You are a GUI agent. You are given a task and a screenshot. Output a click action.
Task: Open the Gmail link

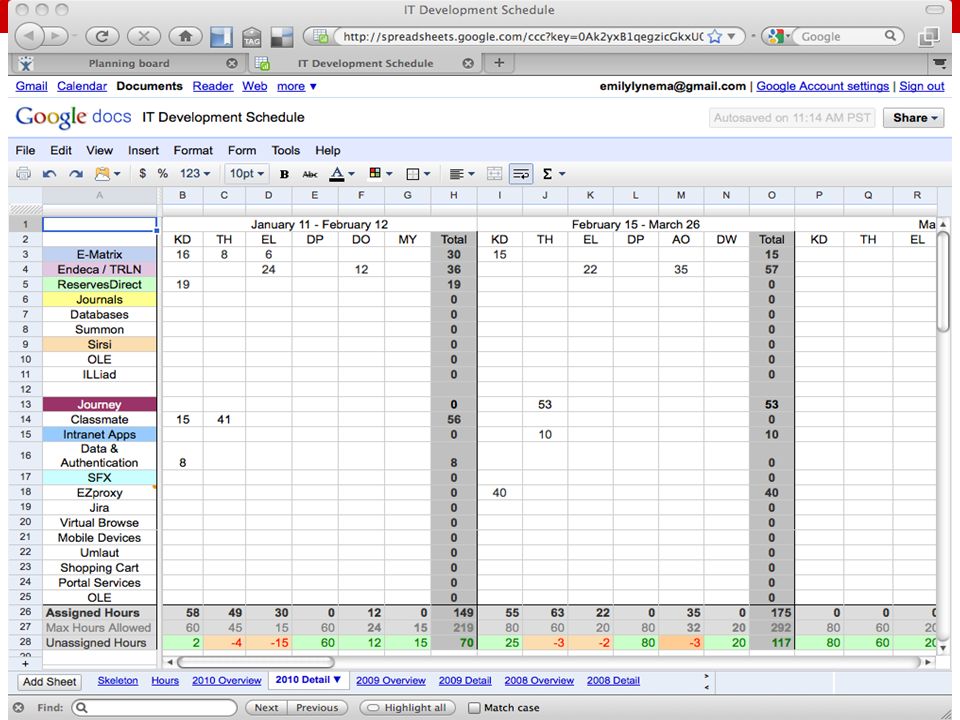(x=31, y=86)
